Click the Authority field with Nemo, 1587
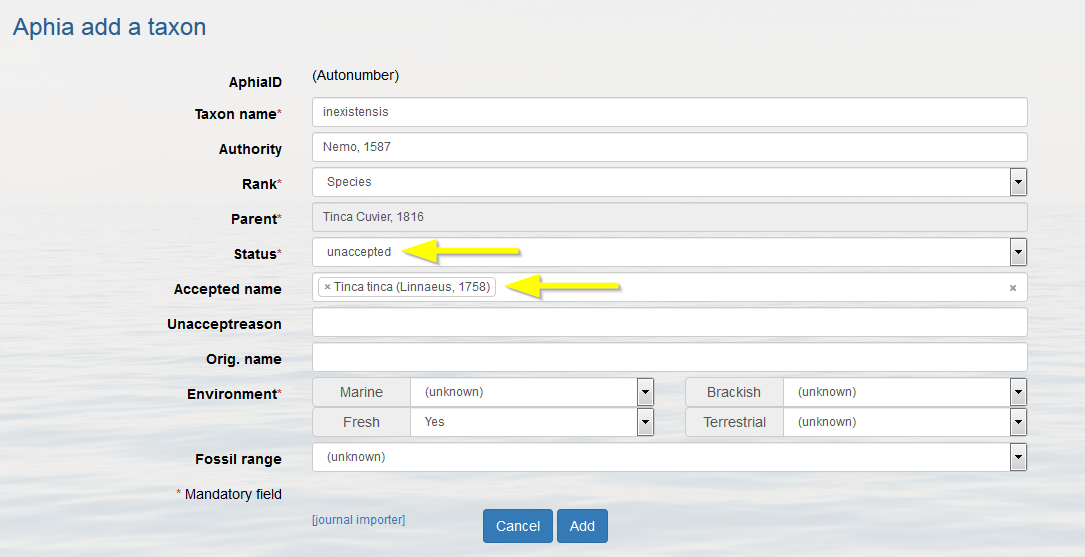The image size is (1085, 557). coord(669,147)
